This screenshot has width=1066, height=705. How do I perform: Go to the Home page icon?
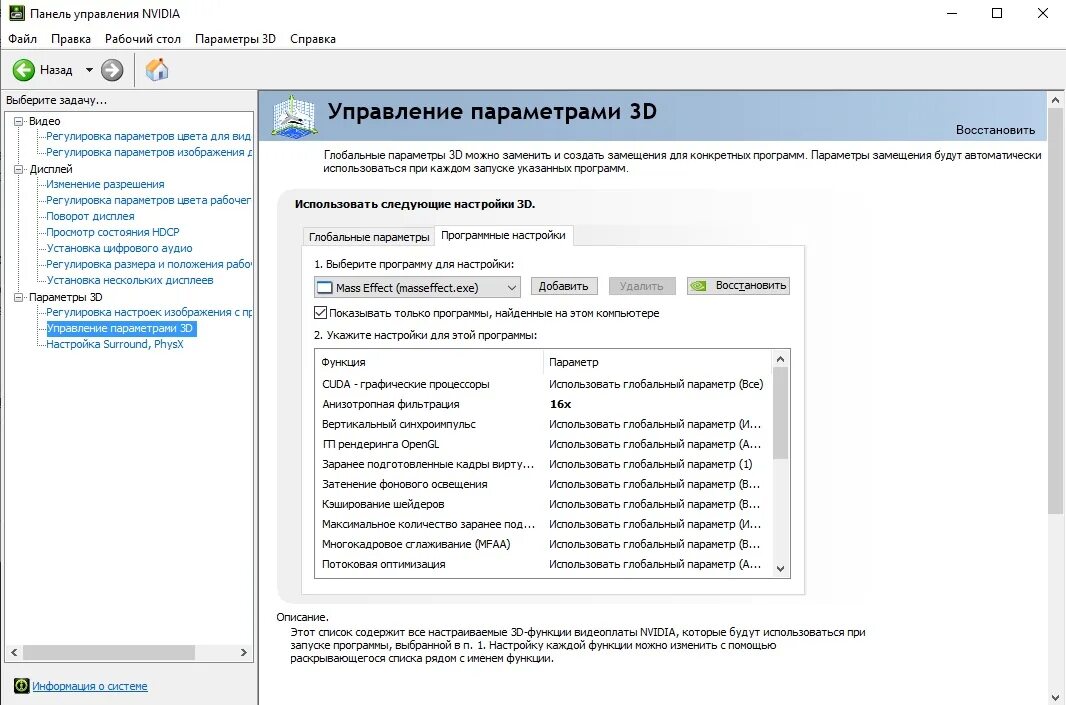coord(157,69)
